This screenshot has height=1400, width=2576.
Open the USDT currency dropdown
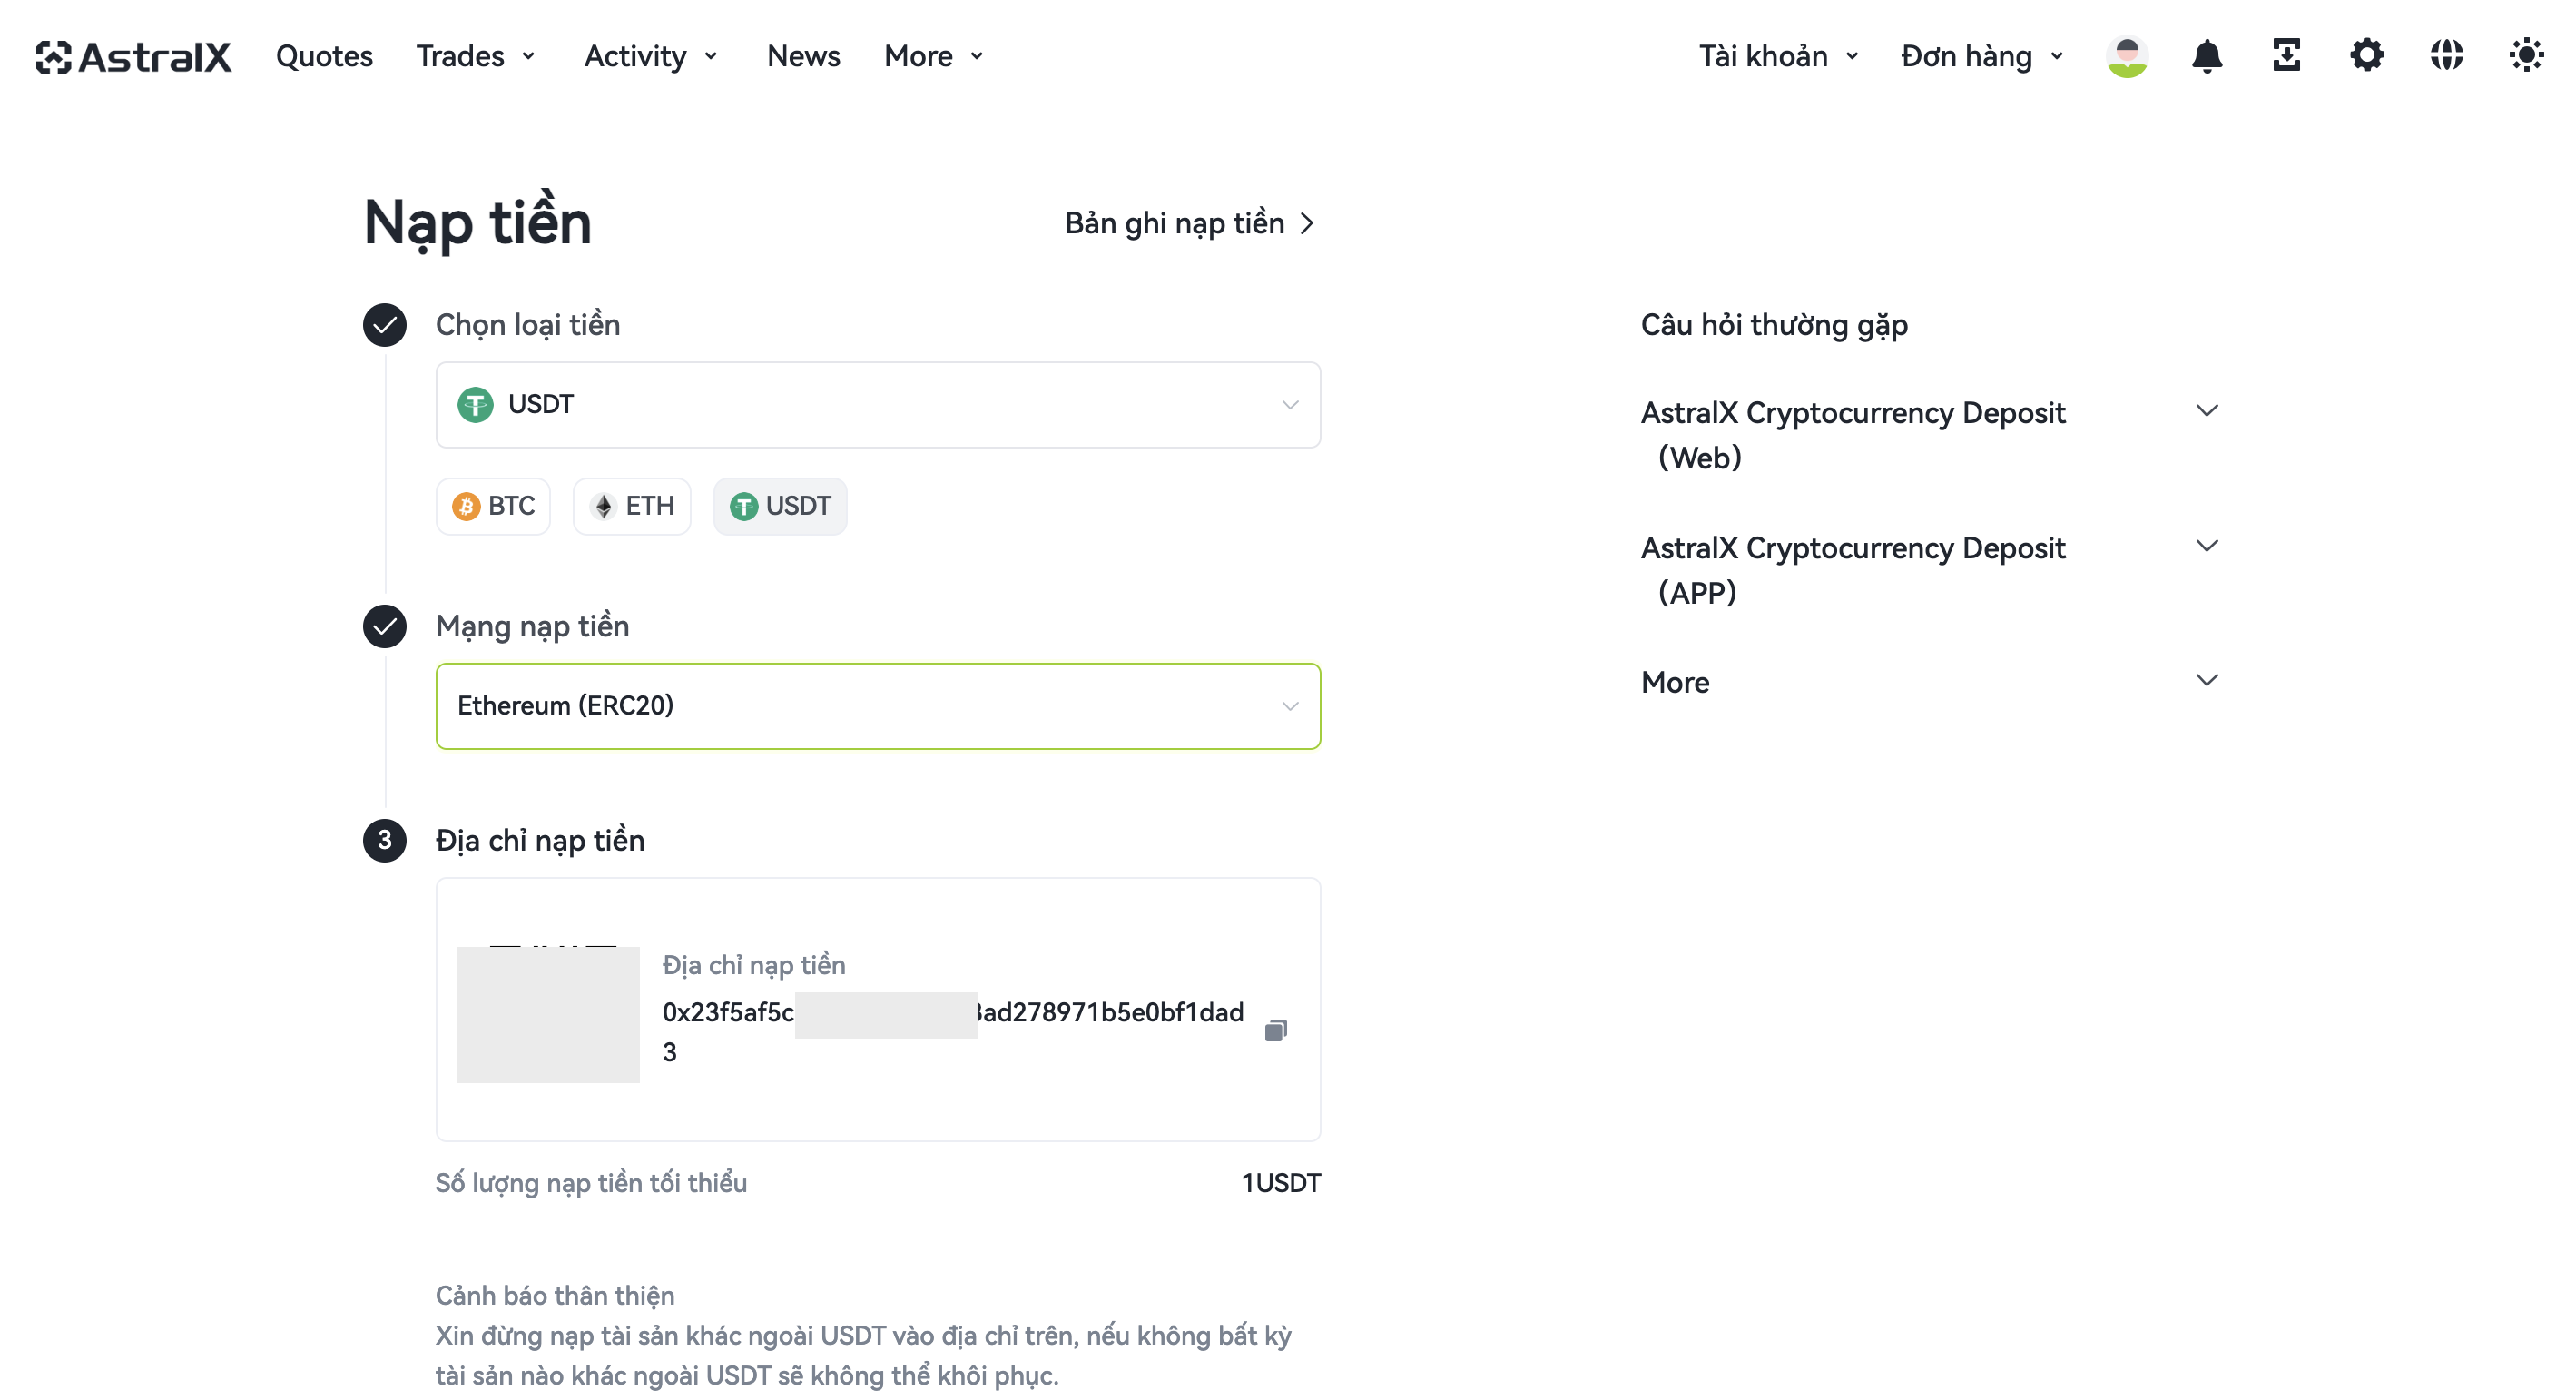878,405
